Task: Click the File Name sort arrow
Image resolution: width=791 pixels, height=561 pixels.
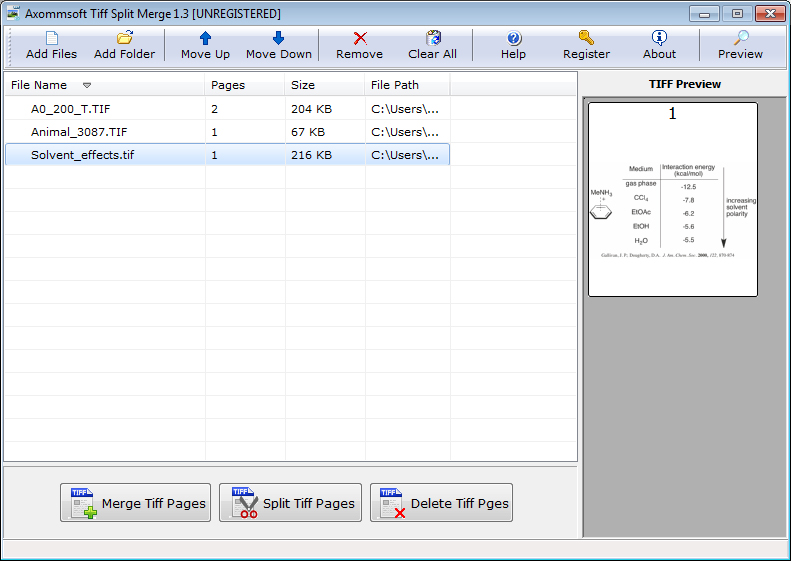Action: point(87,86)
